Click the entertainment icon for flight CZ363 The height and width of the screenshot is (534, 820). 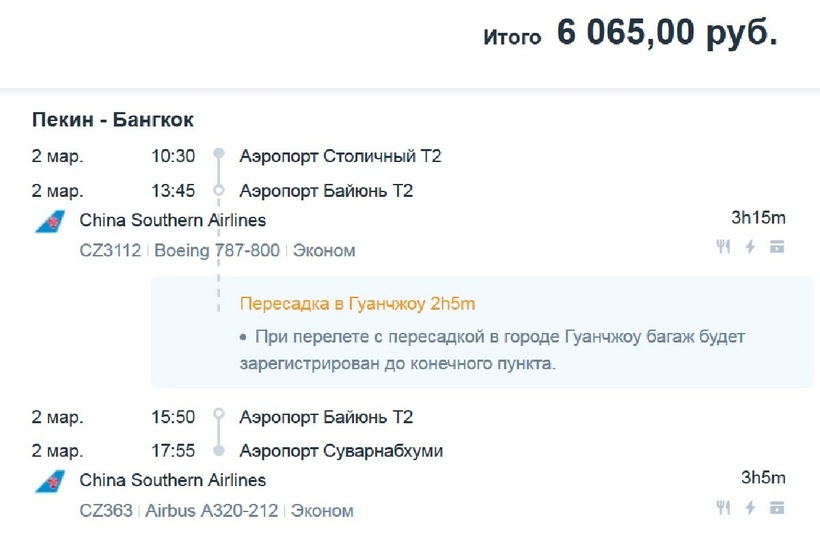777,508
